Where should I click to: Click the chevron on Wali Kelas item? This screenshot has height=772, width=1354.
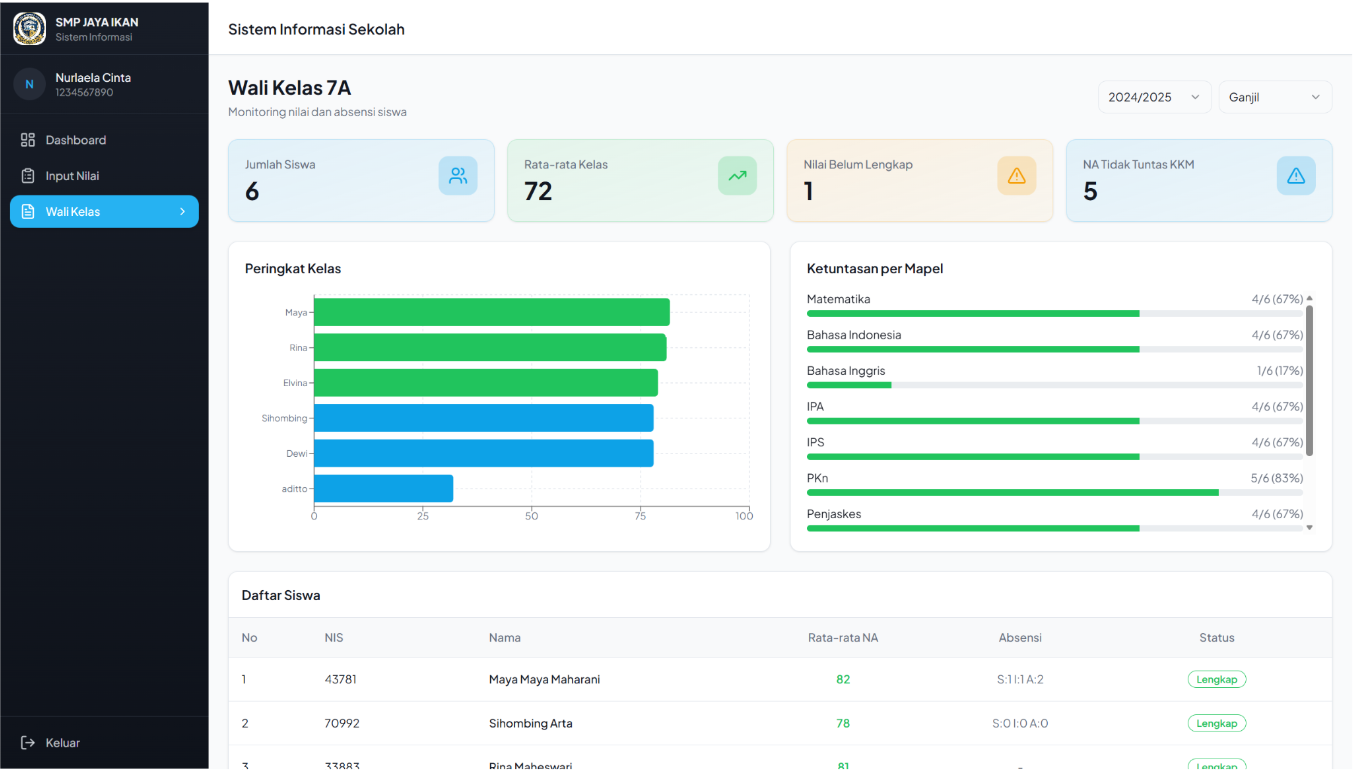tap(182, 212)
